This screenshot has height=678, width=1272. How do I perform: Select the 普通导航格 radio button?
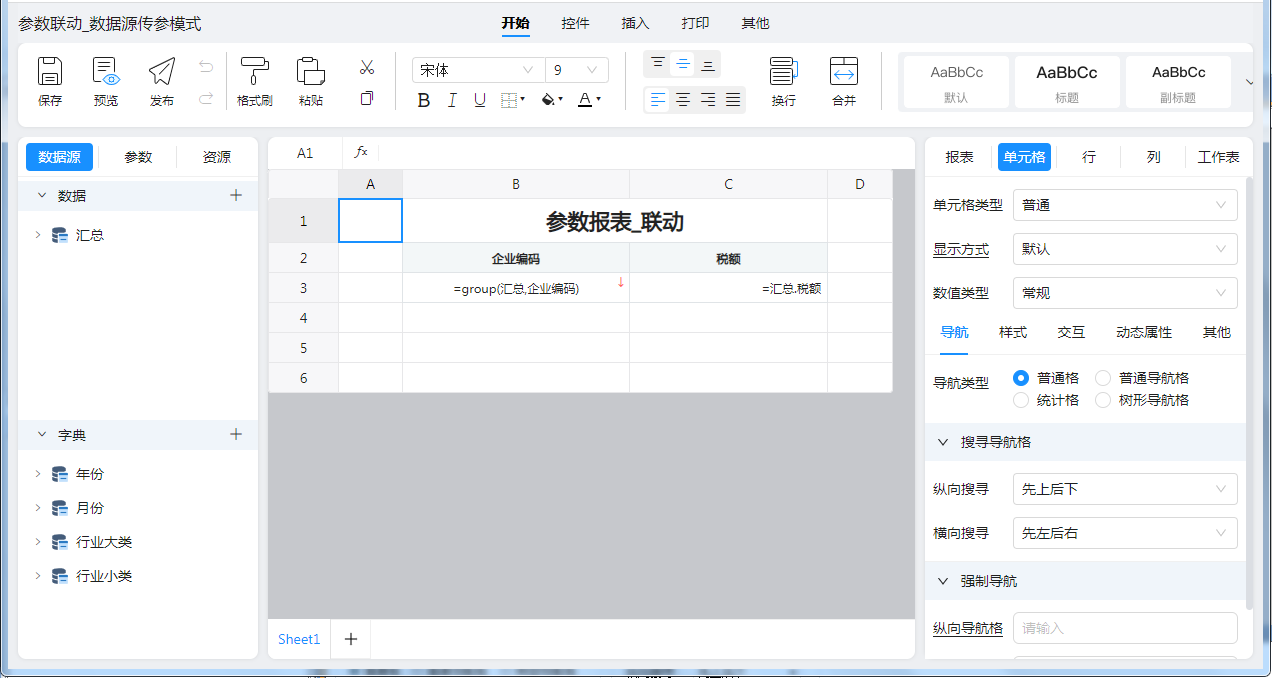1103,378
